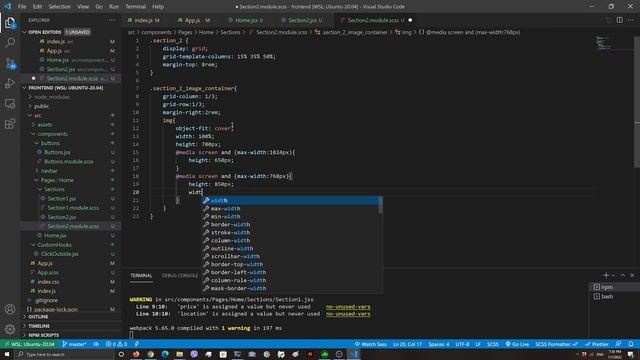This screenshot has width=640, height=360.
Task: Open the Search view in activity bar
Action: coord(10,43)
